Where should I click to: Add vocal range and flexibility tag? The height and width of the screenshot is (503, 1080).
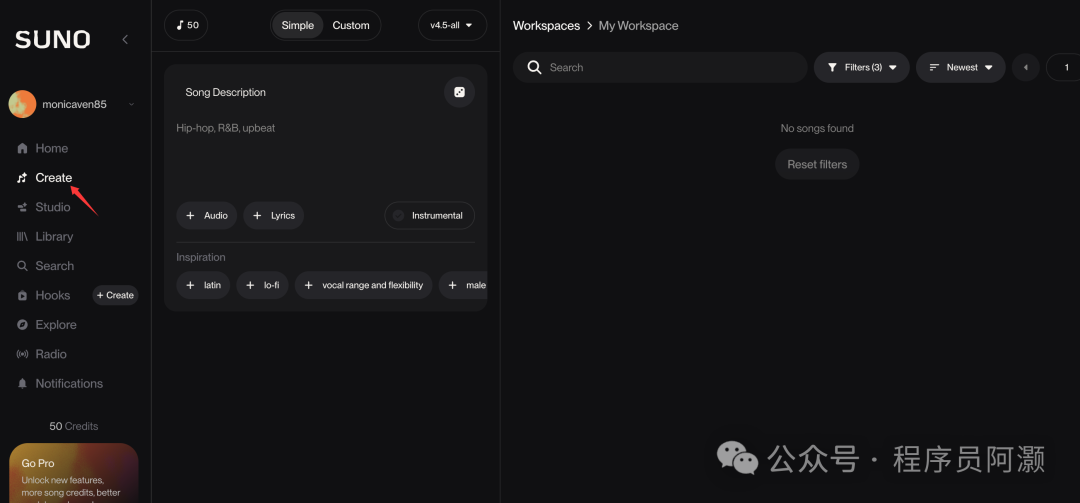[x=364, y=285]
